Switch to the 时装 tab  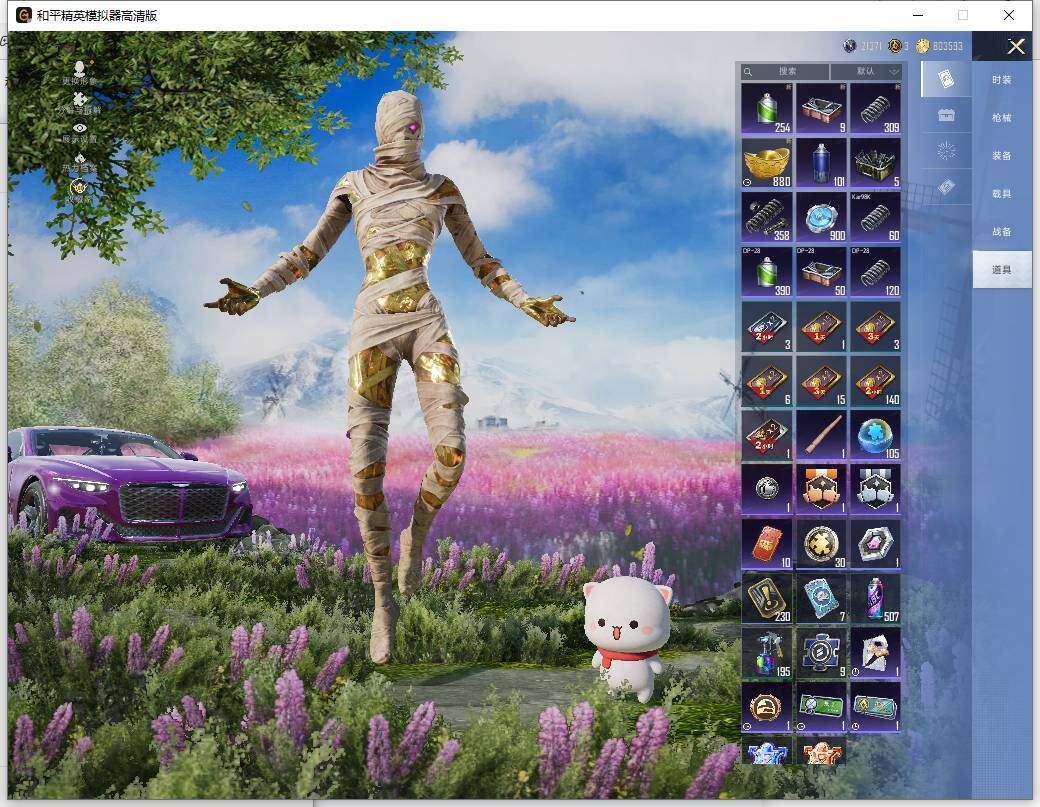pos(1002,80)
